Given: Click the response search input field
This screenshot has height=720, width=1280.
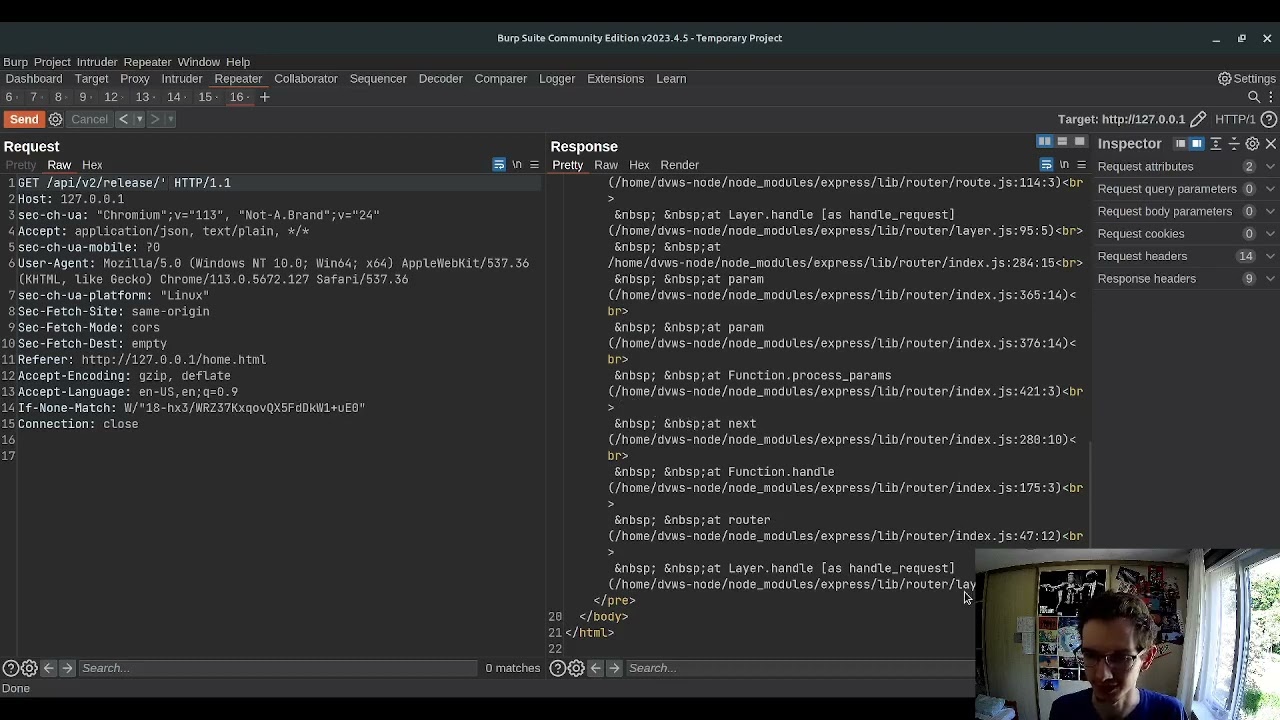Looking at the screenshot, I should [x=800, y=668].
